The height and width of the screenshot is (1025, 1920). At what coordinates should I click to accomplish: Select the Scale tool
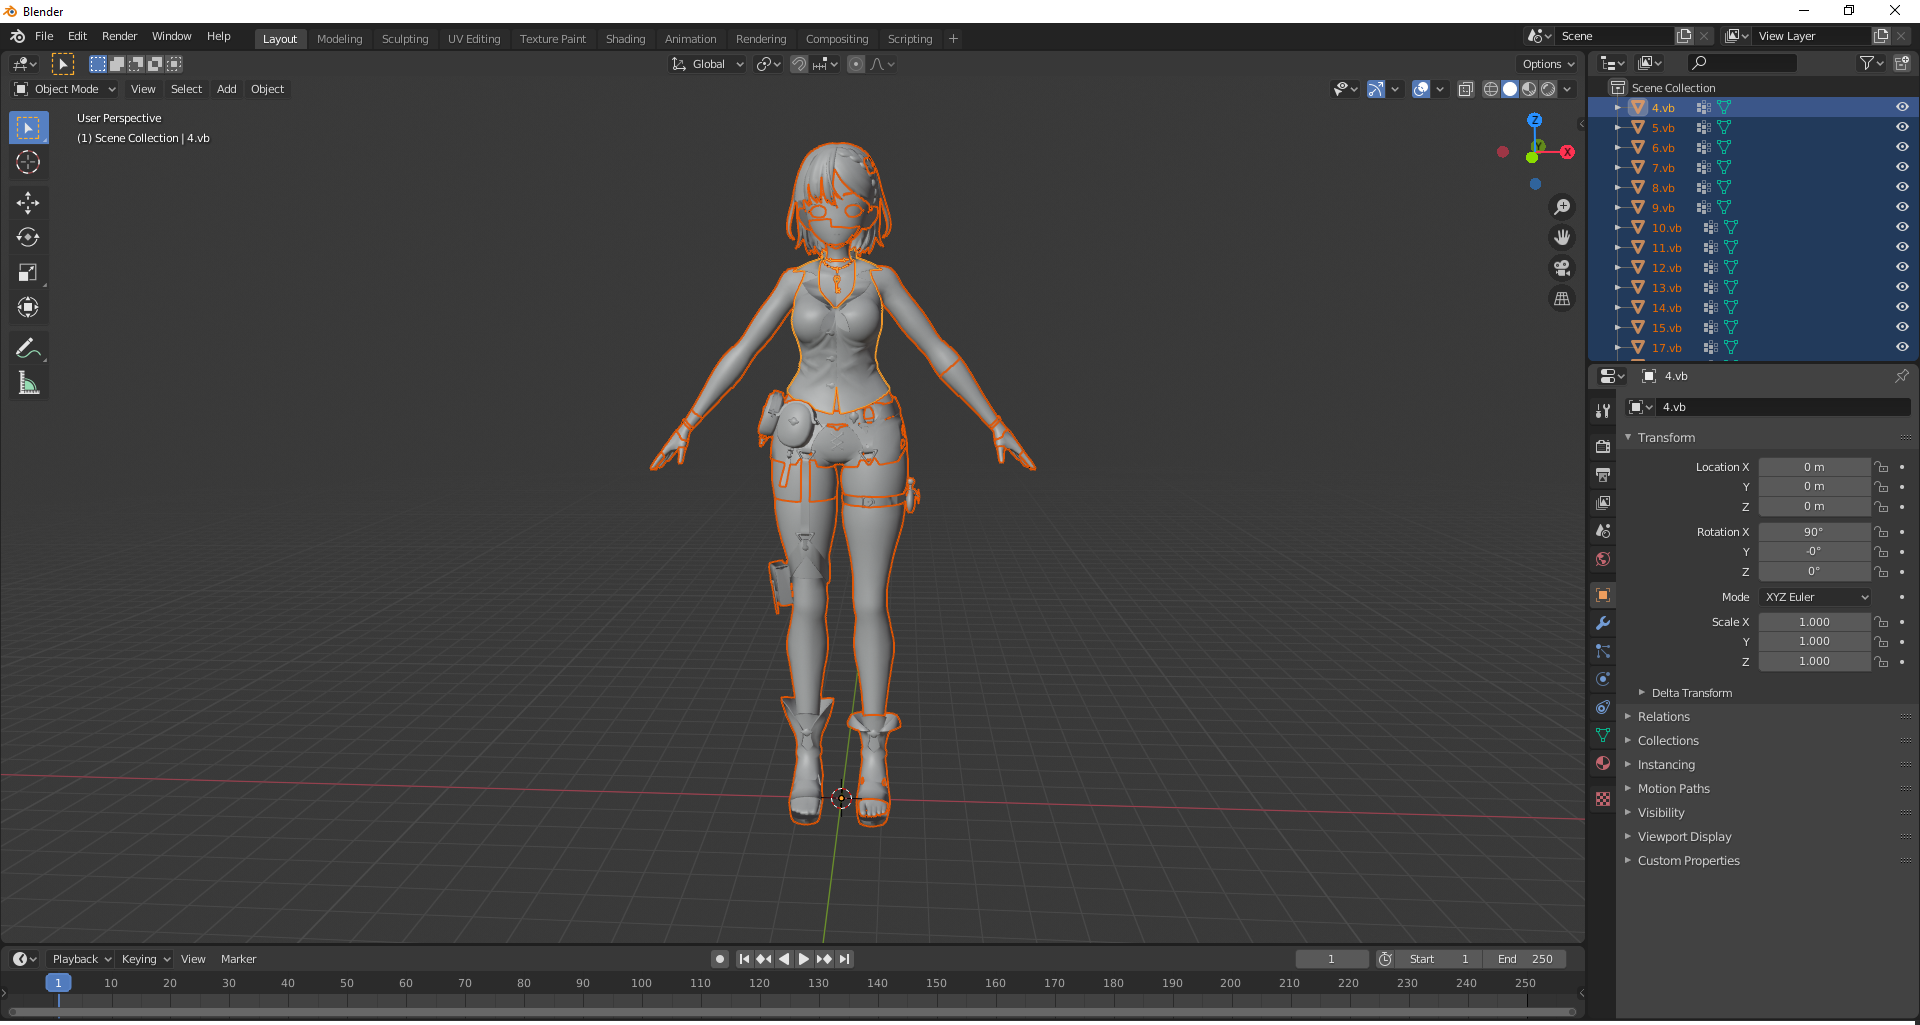click(28, 273)
